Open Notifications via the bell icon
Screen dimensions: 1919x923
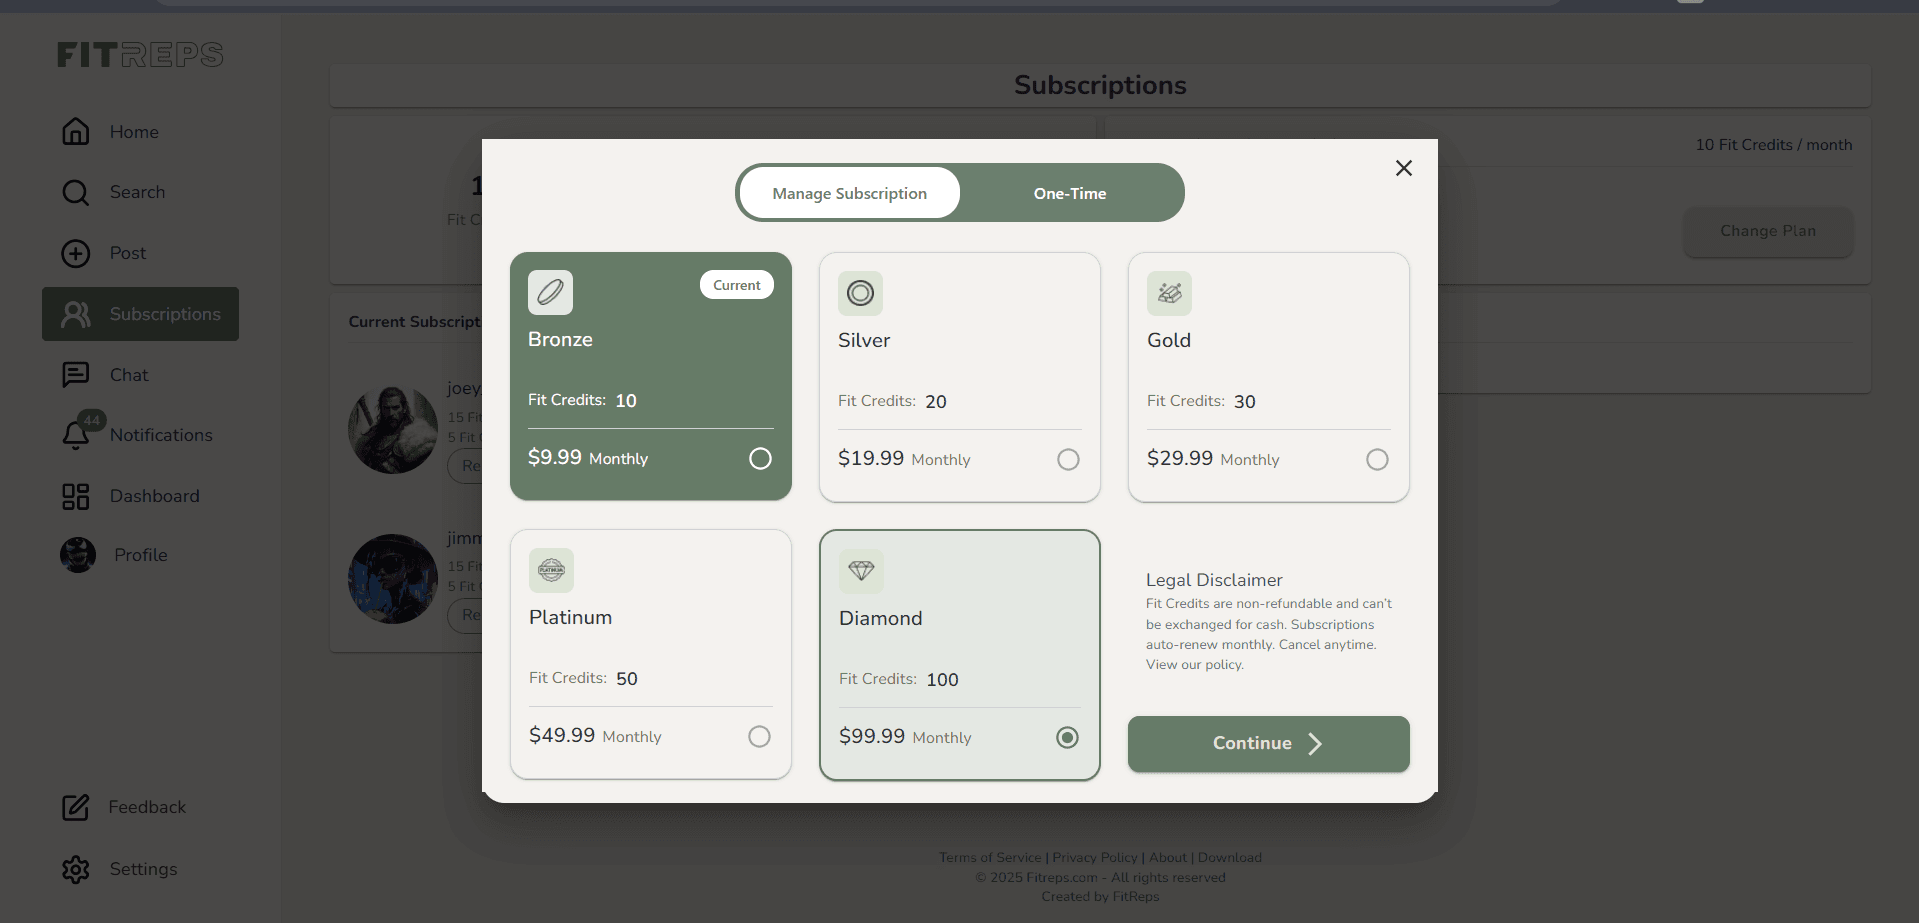[x=76, y=435]
